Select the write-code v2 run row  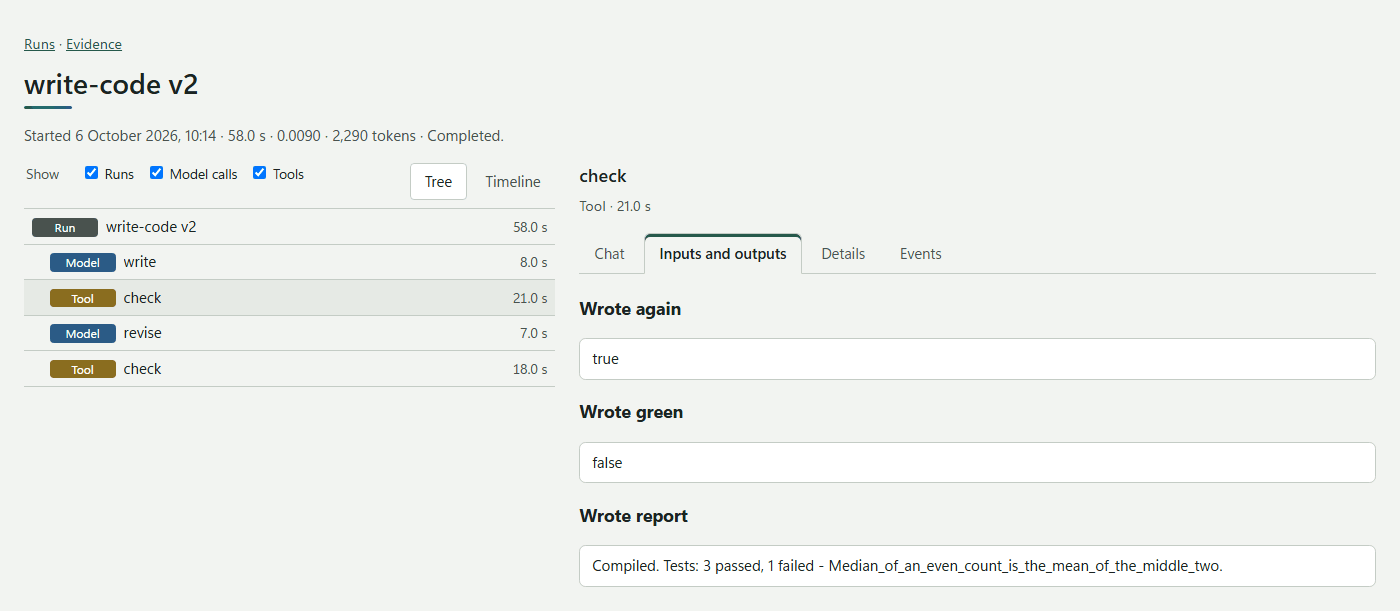pos(289,227)
